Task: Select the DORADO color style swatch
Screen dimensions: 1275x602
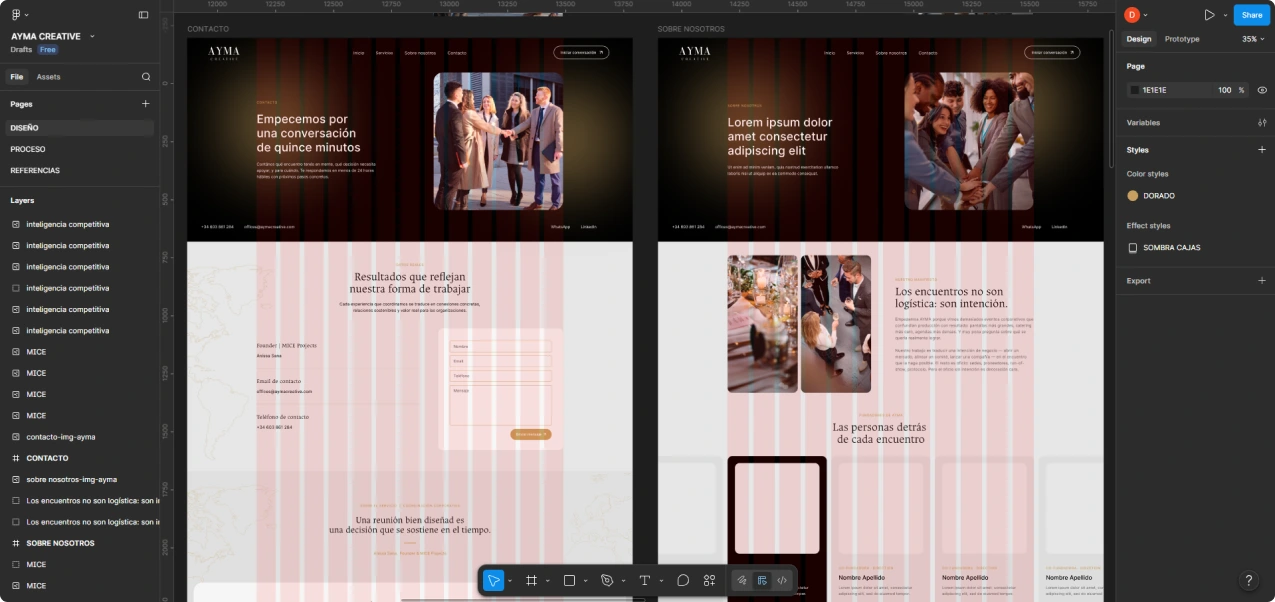Action: [1133, 196]
